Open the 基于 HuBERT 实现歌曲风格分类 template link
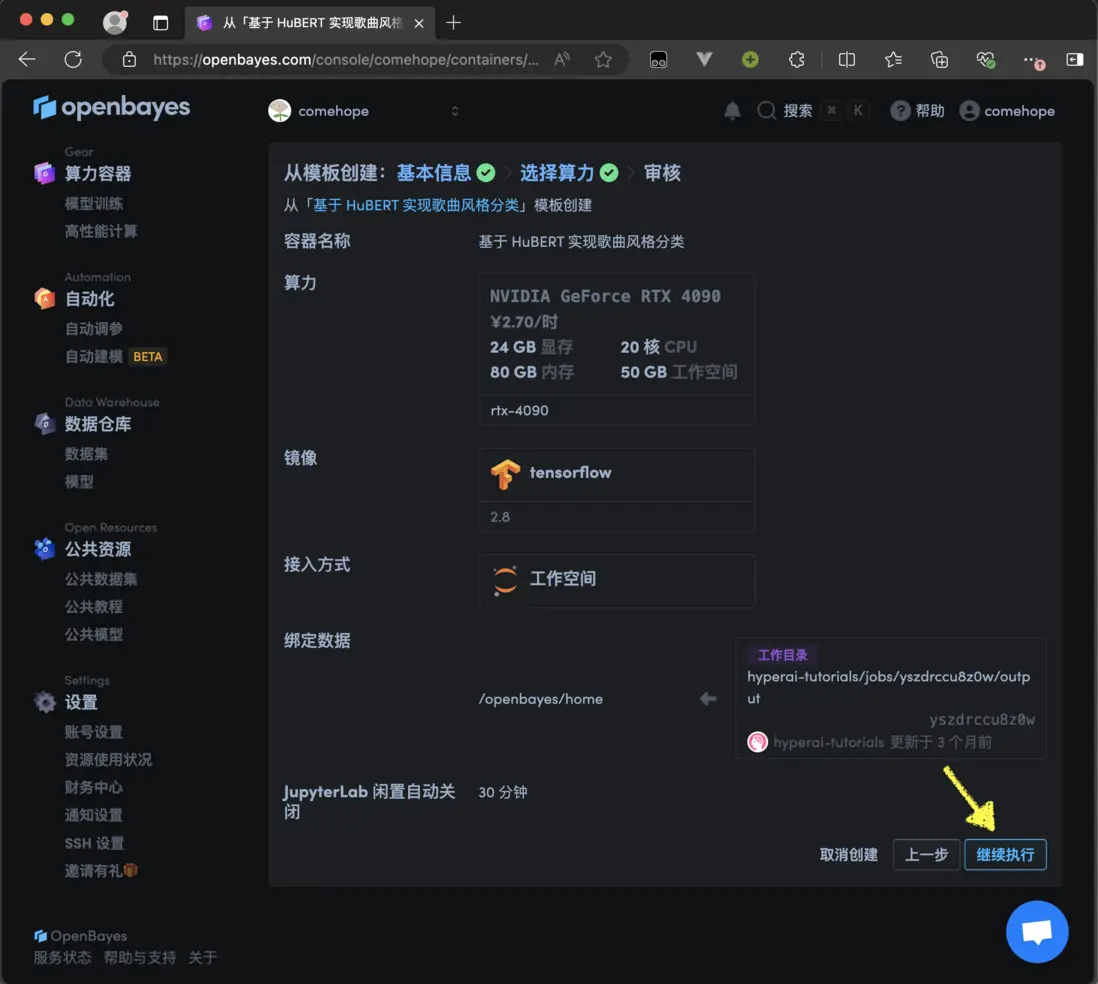 click(x=415, y=205)
